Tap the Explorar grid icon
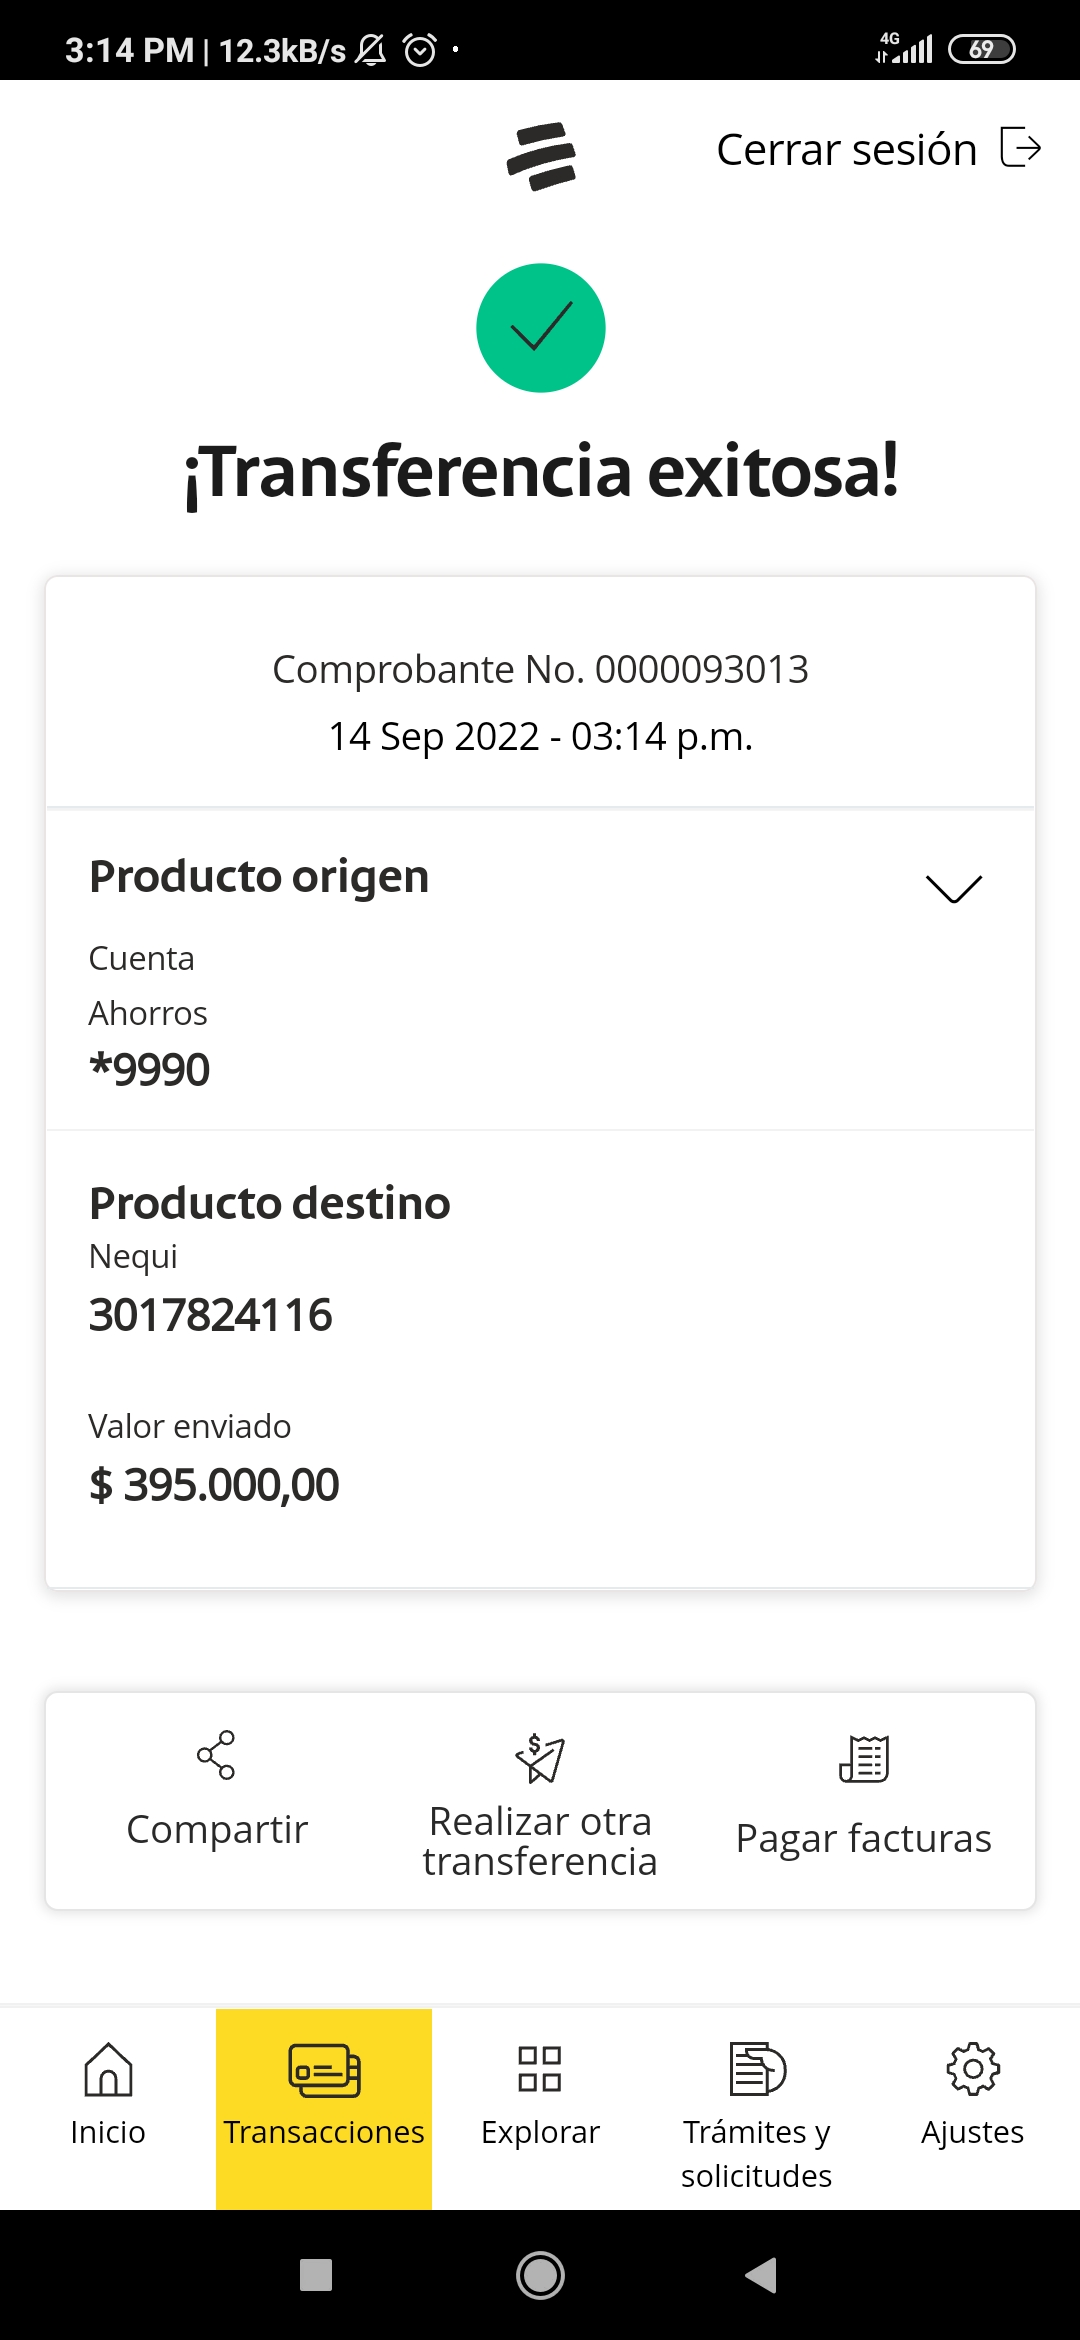 click(x=540, y=2069)
